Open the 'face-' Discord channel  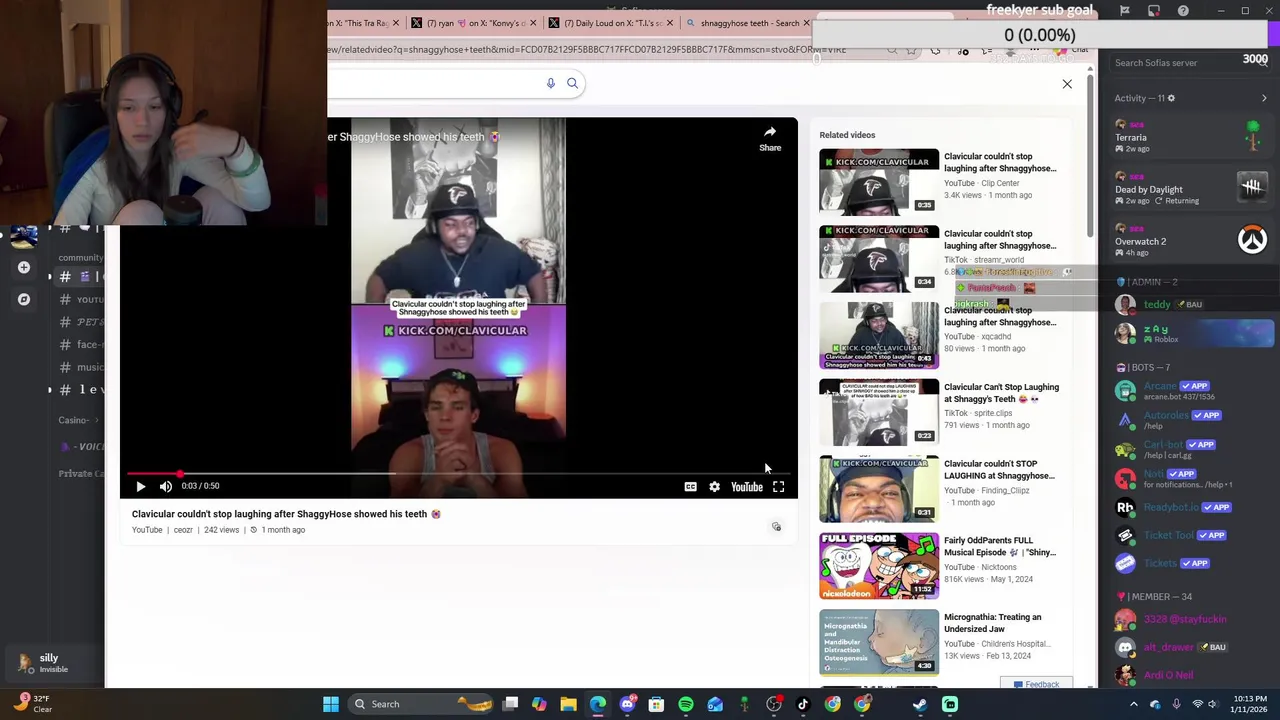(x=80, y=345)
